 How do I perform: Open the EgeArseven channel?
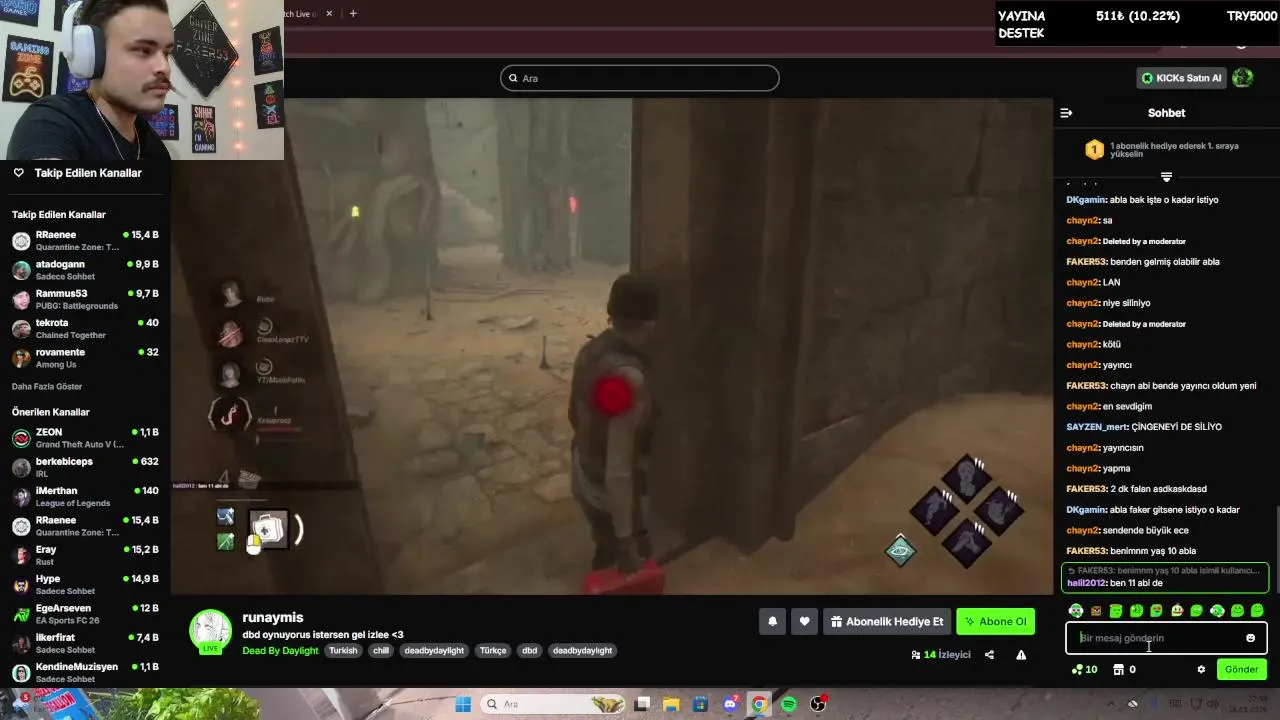pyautogui.click(x=85, y=614)
